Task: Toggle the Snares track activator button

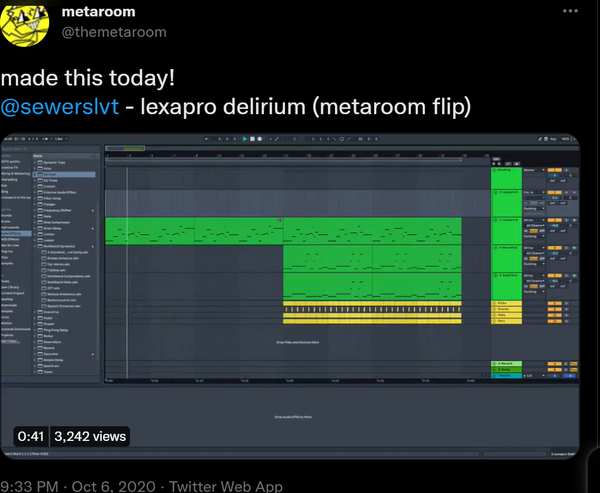Action: 554,309
